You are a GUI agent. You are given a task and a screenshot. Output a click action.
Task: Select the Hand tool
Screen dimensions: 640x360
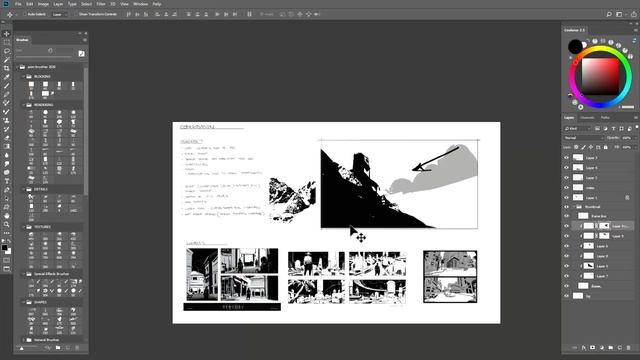7,216
